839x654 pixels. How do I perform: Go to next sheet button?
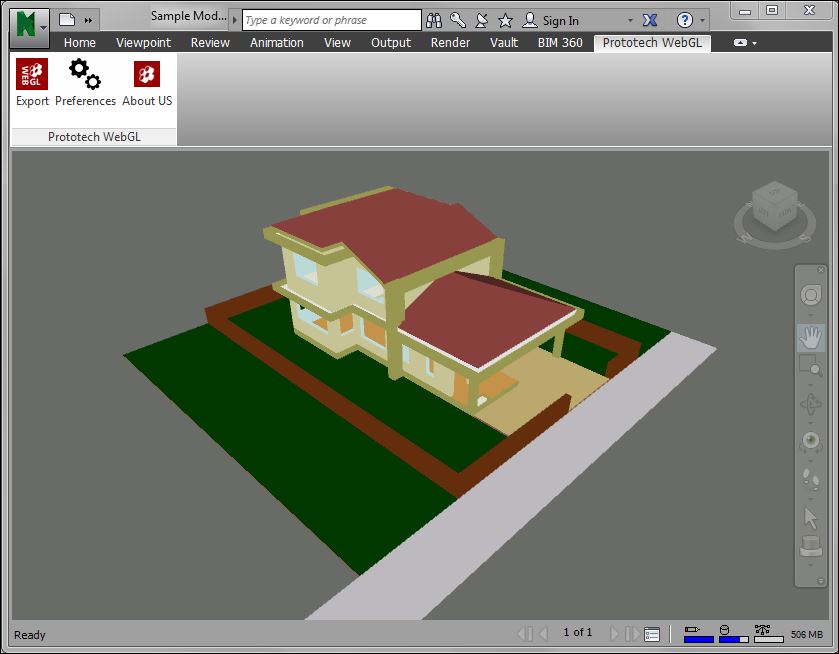coord(614,634)
